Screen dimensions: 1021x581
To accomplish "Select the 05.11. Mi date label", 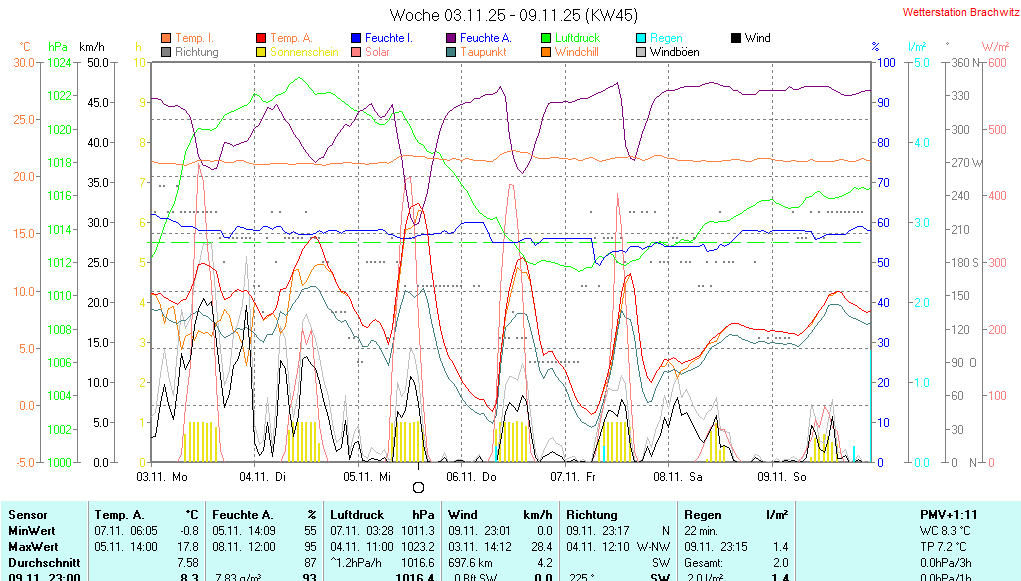I will tap(367, 477).
